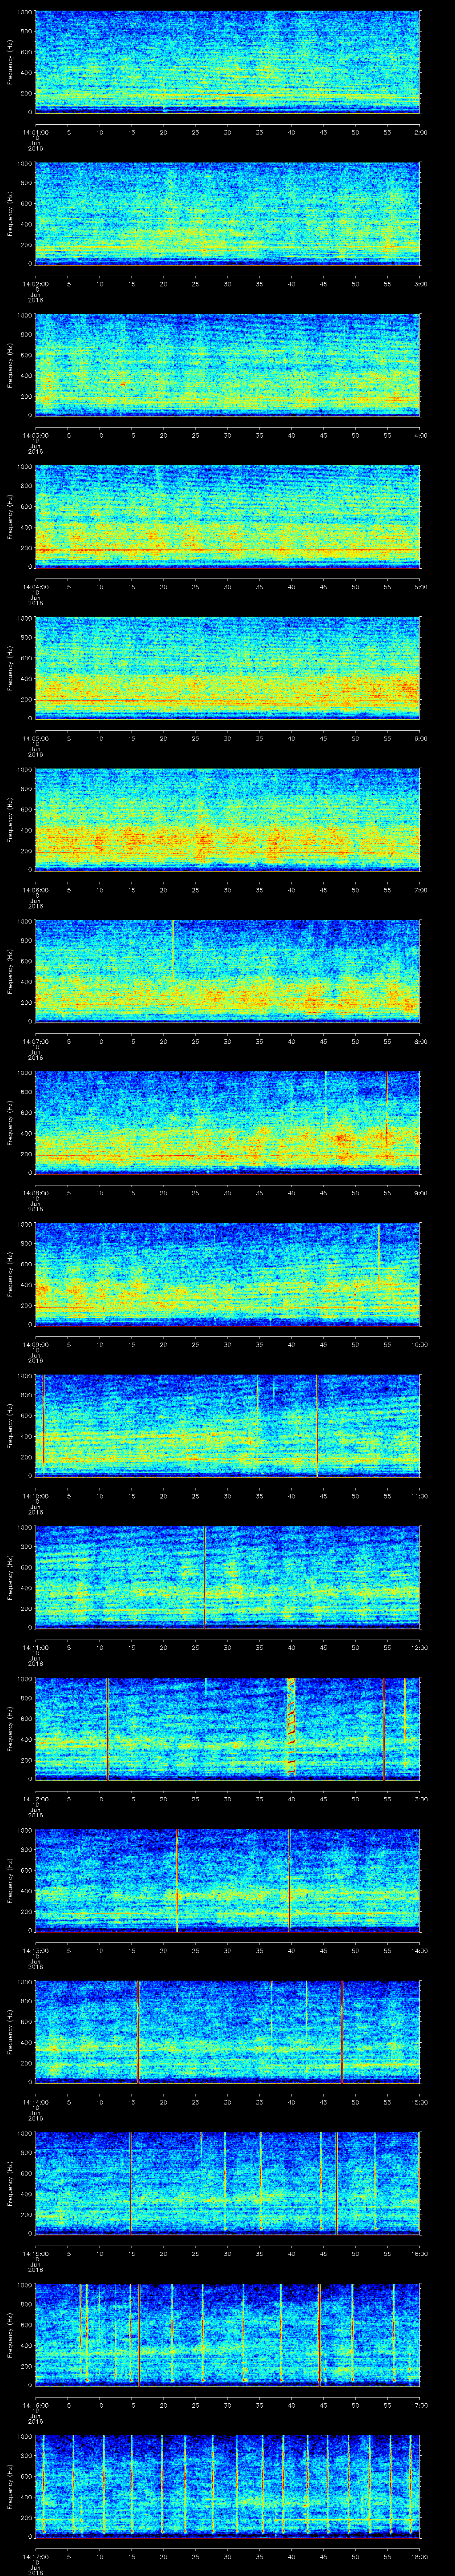This screenshot has height=2576, width=455.
Task: Click Frequency (Hz) label of 14:17:00 panel
Action: [x=10, y=2486]
